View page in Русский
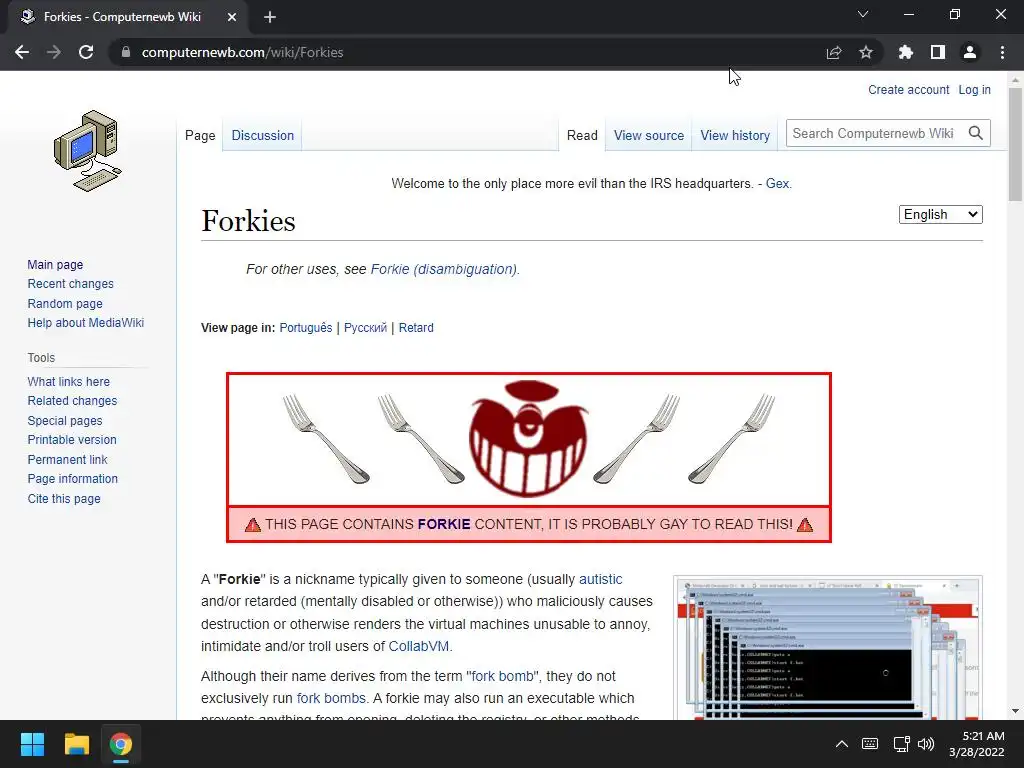 click(x=365, y=328)
